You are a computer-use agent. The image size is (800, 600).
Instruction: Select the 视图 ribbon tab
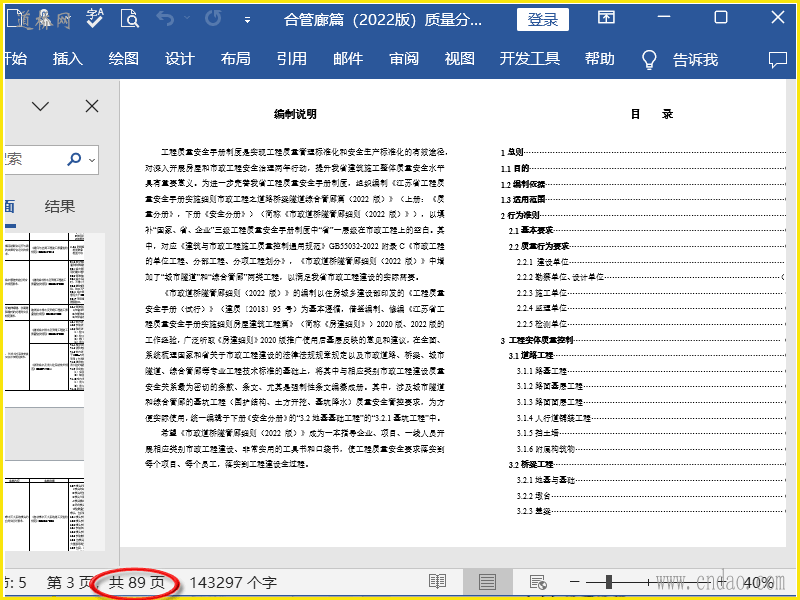point(460,59)
